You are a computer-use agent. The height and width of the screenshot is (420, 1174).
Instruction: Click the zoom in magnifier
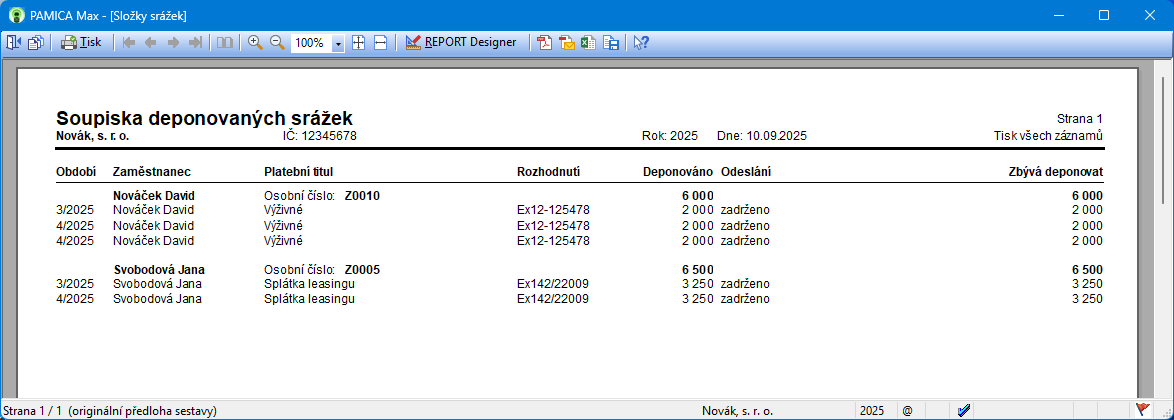[x=255, y=43]
